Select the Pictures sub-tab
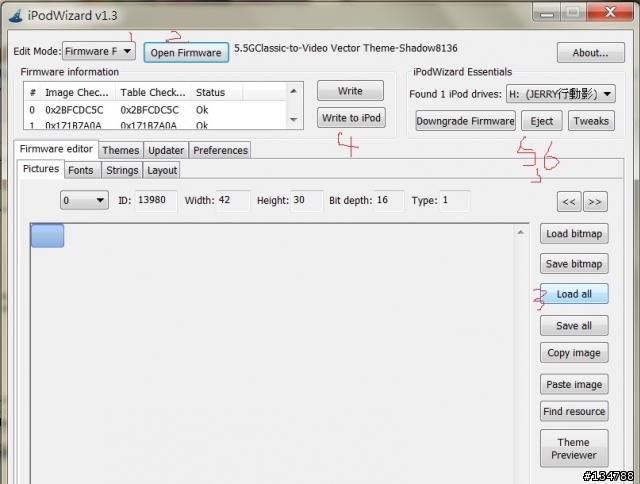The width and height of the screenshot is (640, 484). coord(41,169)
